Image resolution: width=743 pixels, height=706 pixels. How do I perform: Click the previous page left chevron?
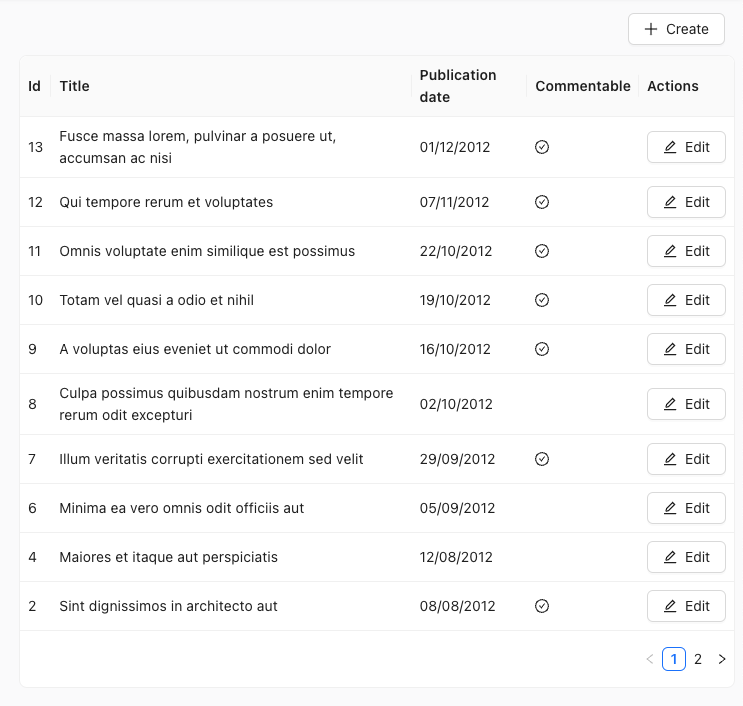[x=649, y=659]
